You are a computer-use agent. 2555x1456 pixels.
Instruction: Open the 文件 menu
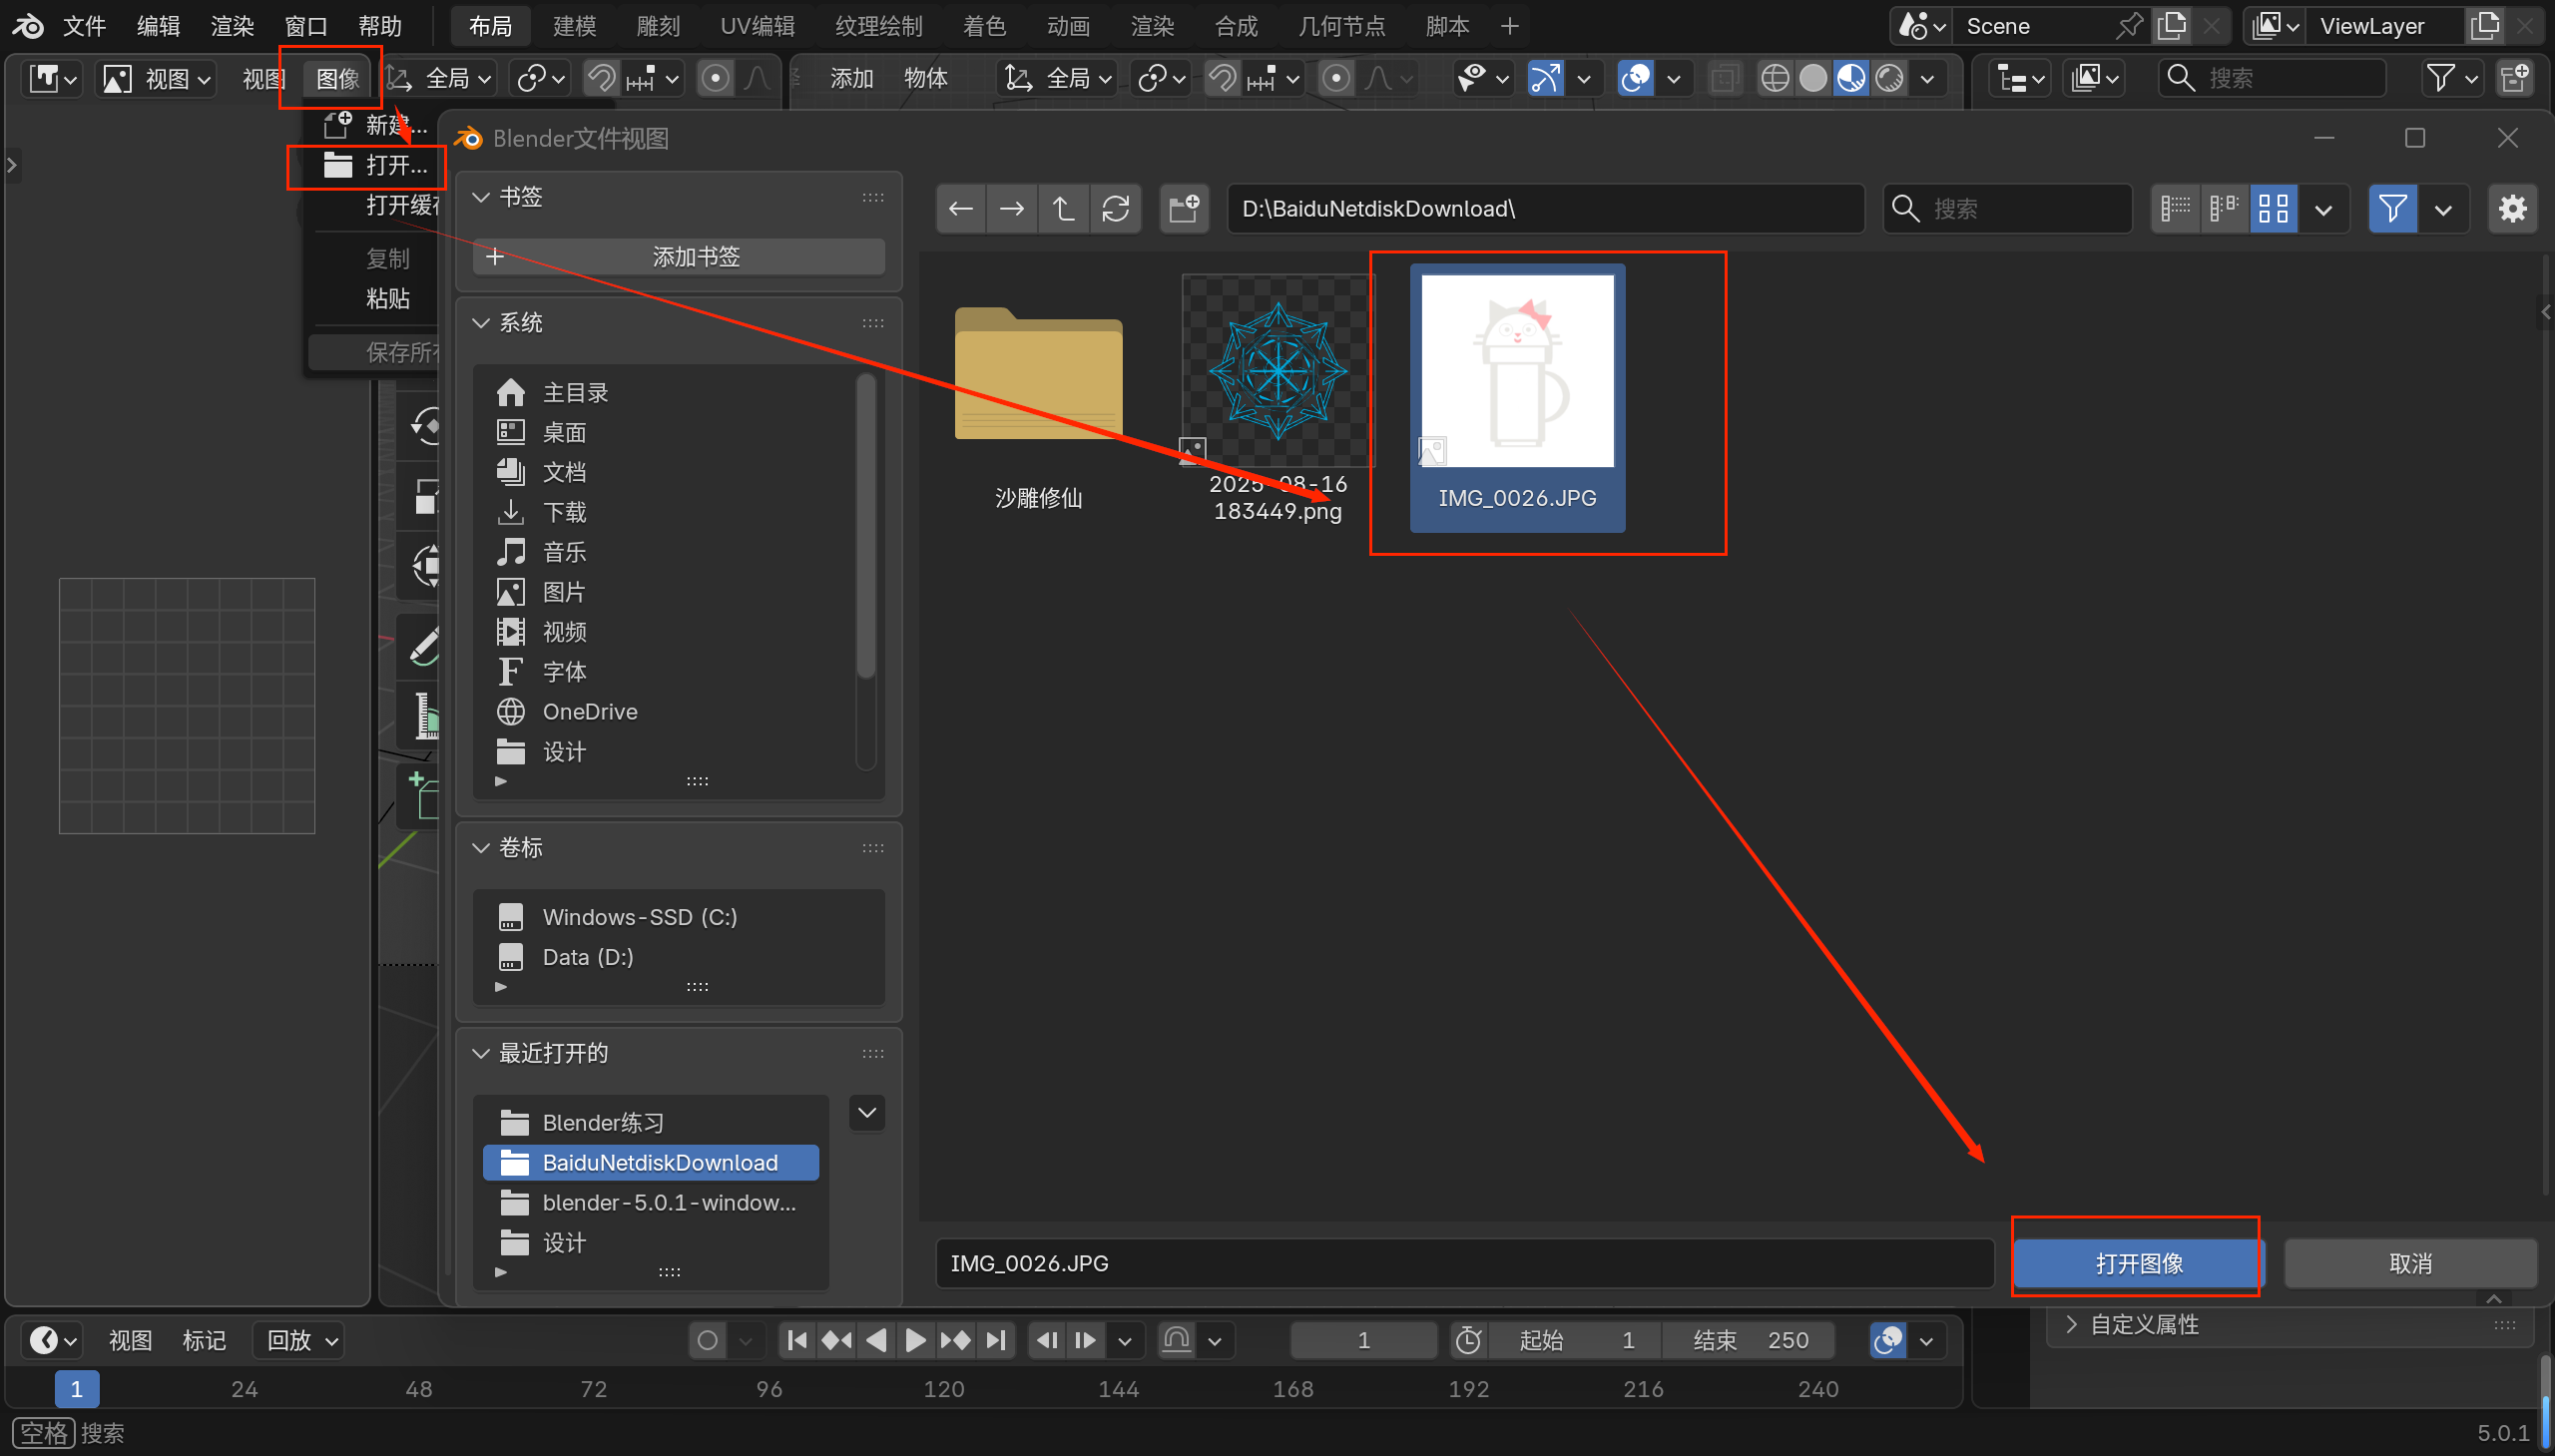[84, 26]
